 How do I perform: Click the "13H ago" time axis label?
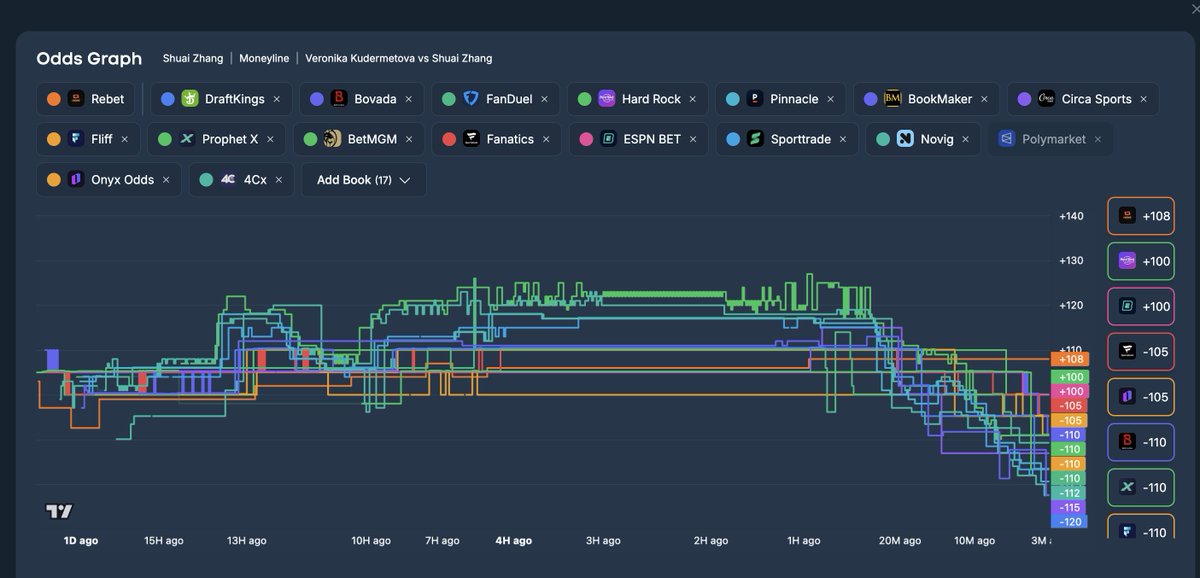coord(246,541)
